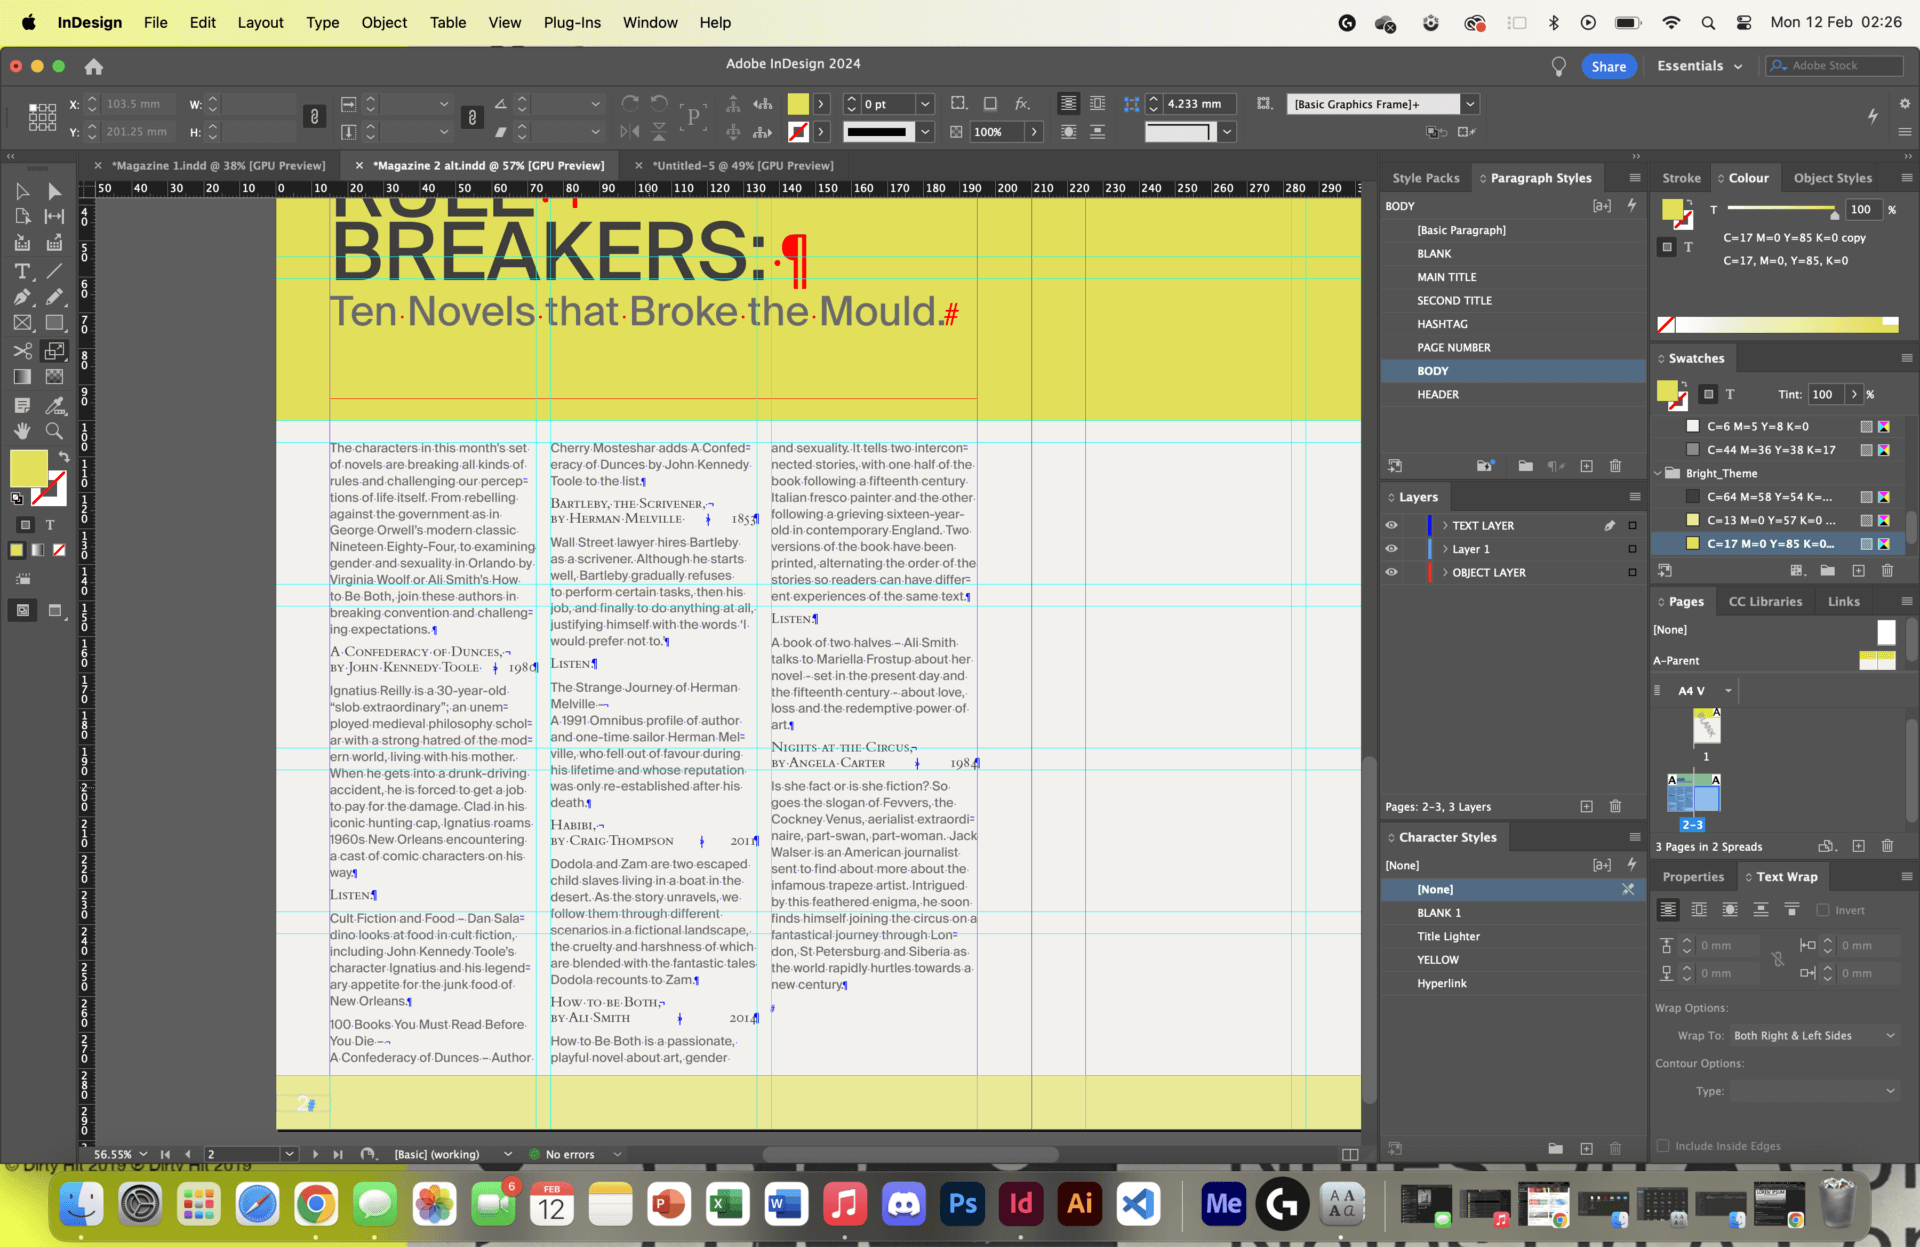
Task: Check Include Inside Edges option
Action: click(1661, 1146)
